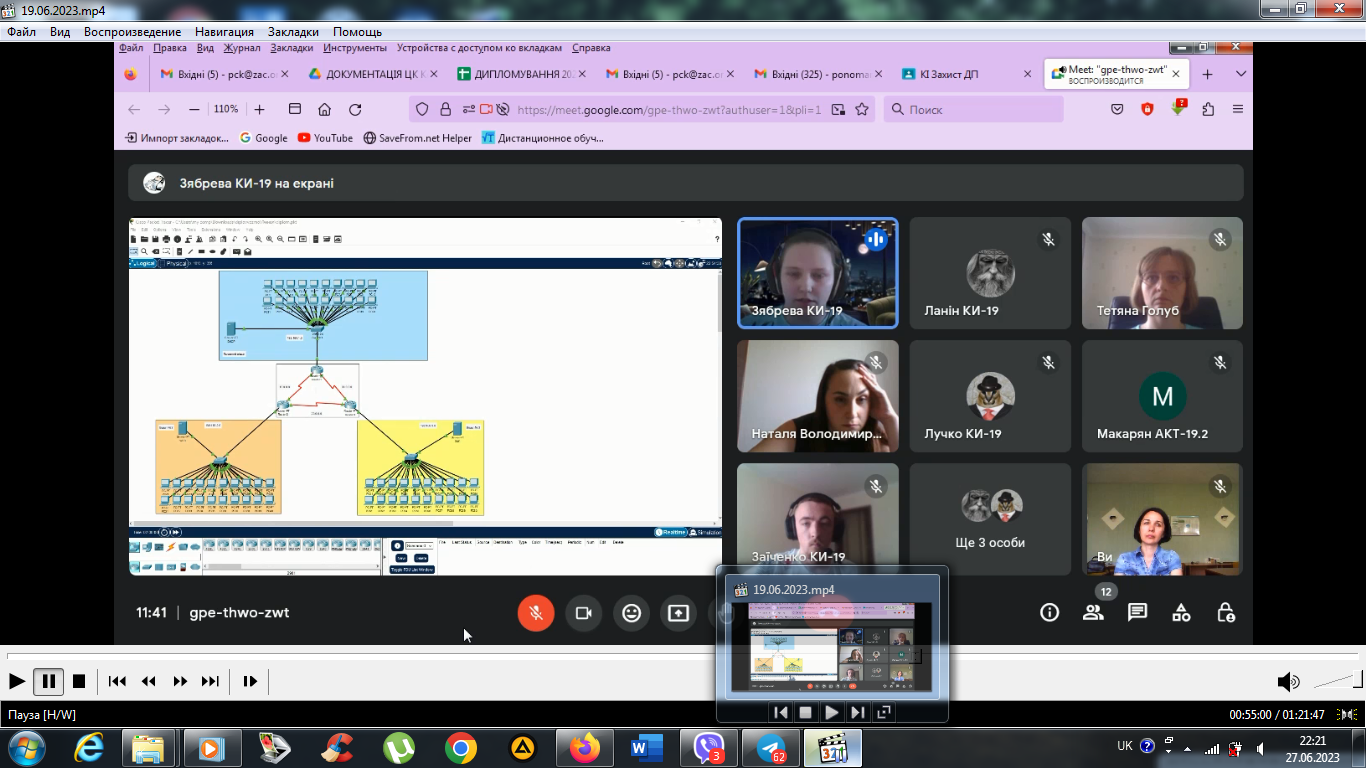Screen dimensions: 1366x768
Task: Stop playback with the Stop button
Action: (x=79, y=681)
